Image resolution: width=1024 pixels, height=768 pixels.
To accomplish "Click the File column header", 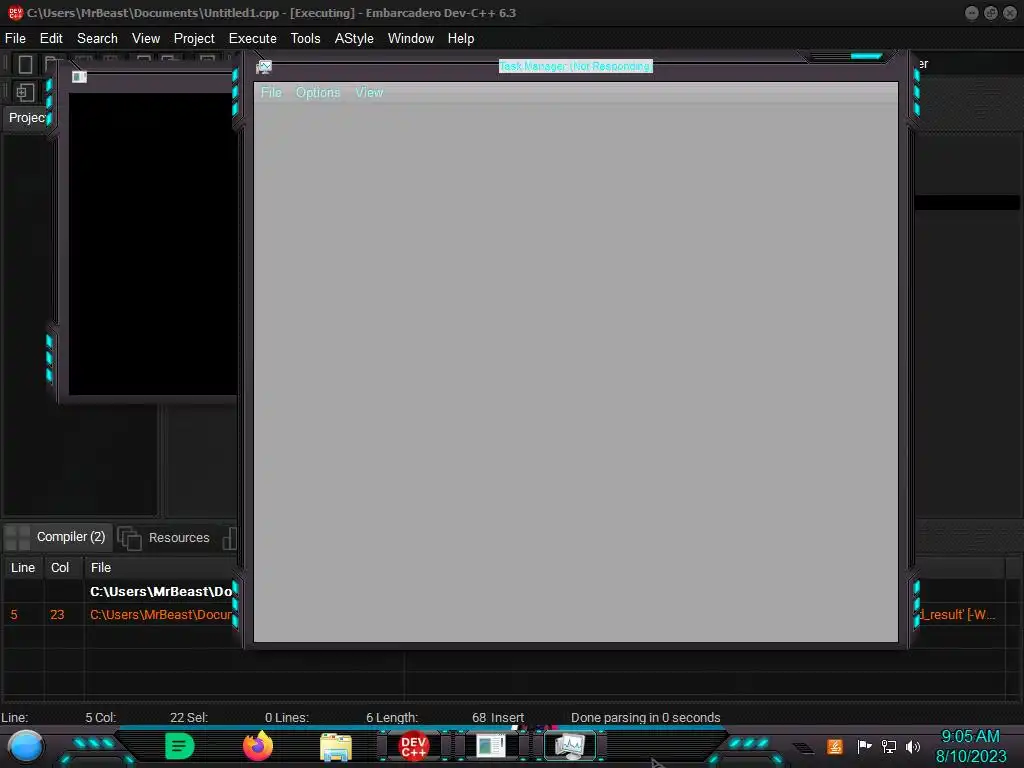I will [101, 568].
